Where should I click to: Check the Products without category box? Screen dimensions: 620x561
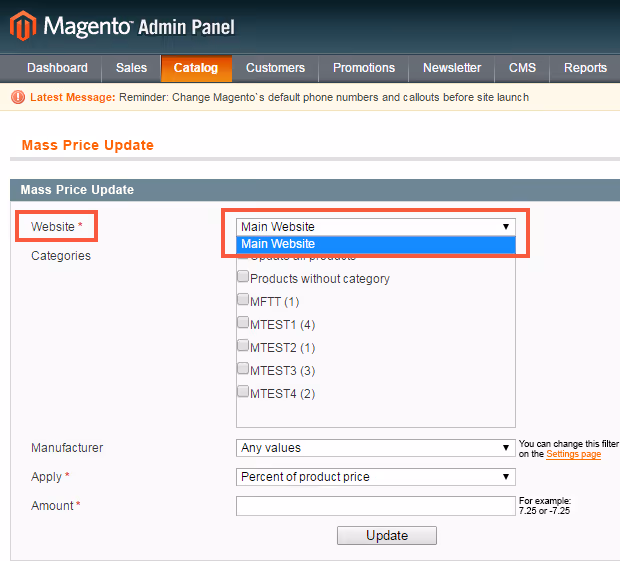[x=243, y=276]
